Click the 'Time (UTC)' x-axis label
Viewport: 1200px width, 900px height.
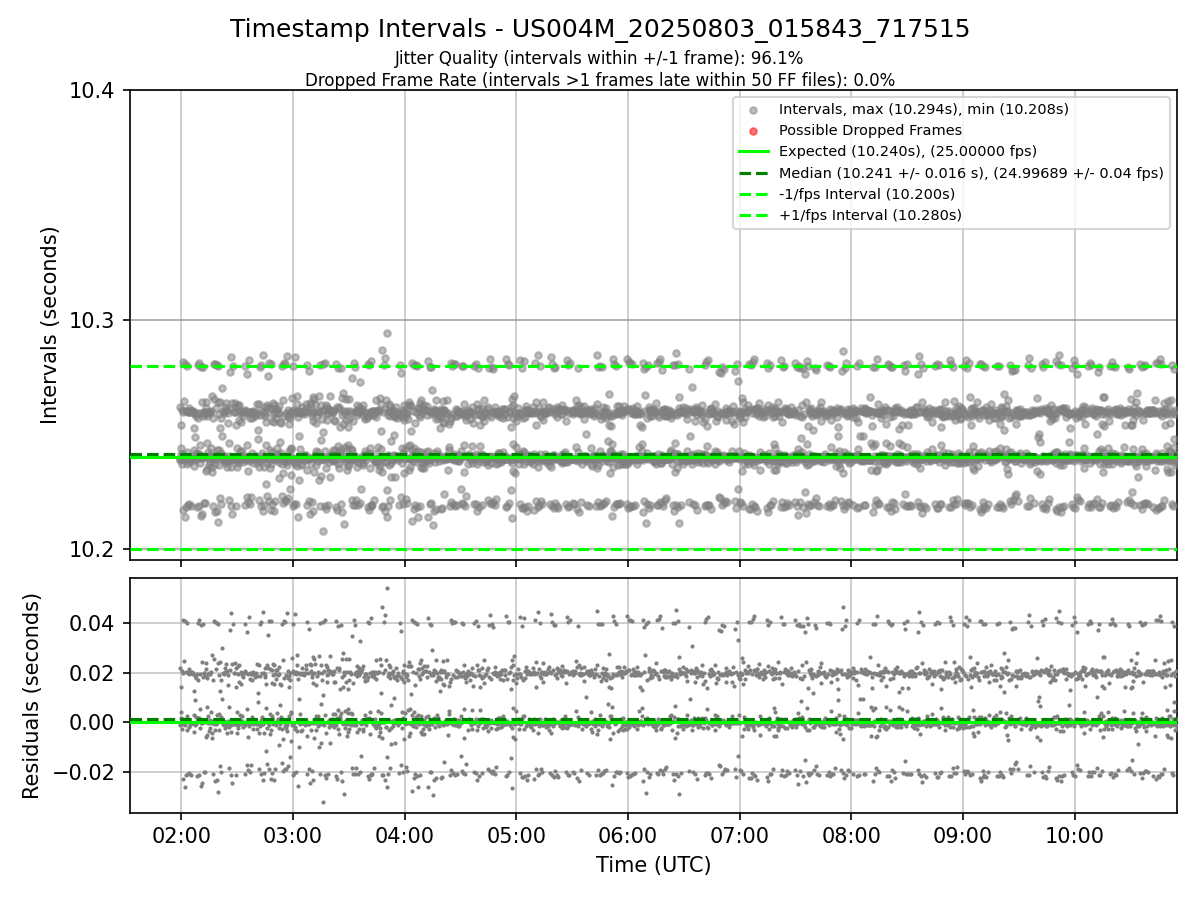pyautogui.click(x=653, y=865)
